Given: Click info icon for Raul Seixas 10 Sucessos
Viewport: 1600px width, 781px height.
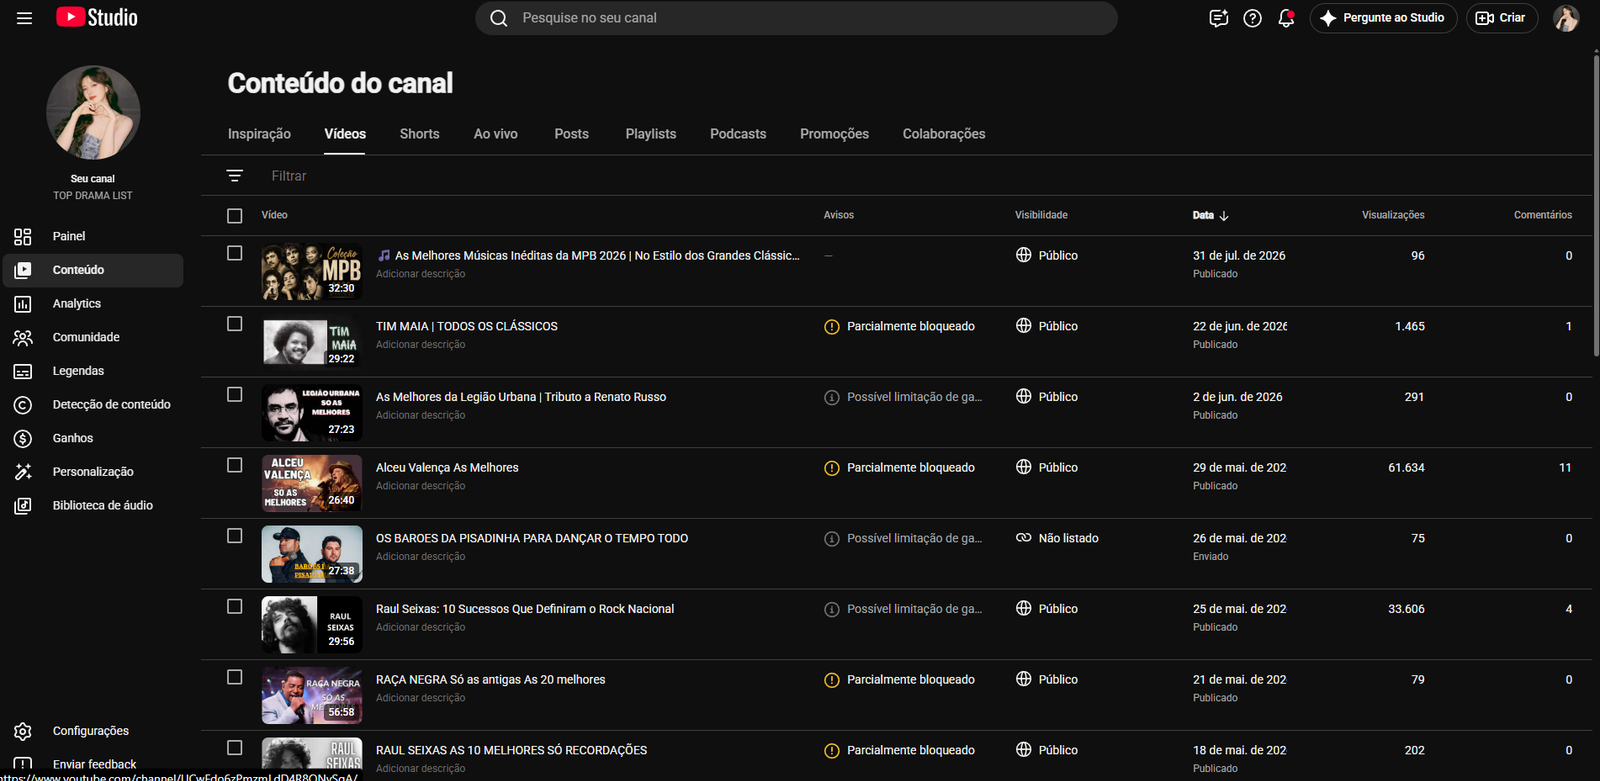Looking at the screenshot, I should pyautogui.click(x=832, y=610).
